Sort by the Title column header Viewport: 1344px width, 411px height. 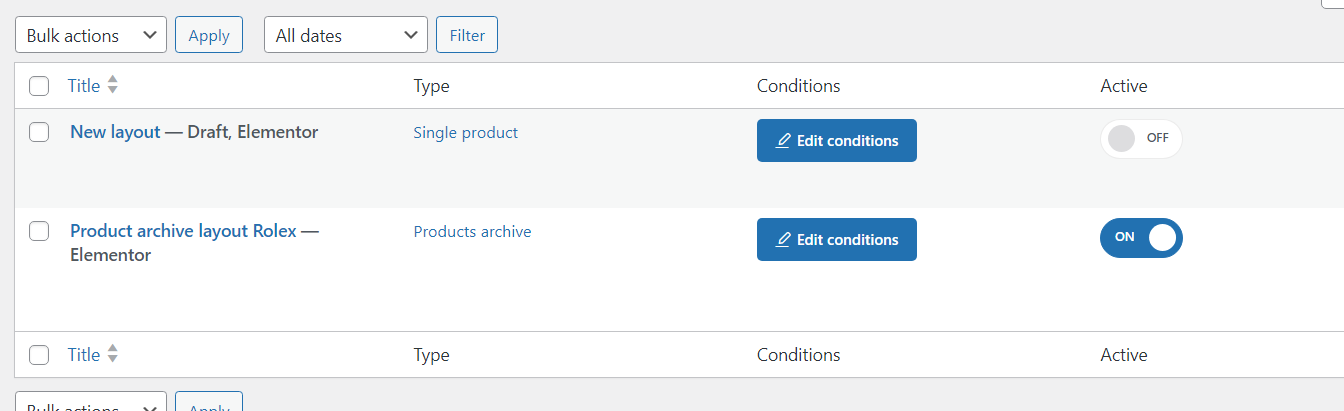[x=84, y=86]
